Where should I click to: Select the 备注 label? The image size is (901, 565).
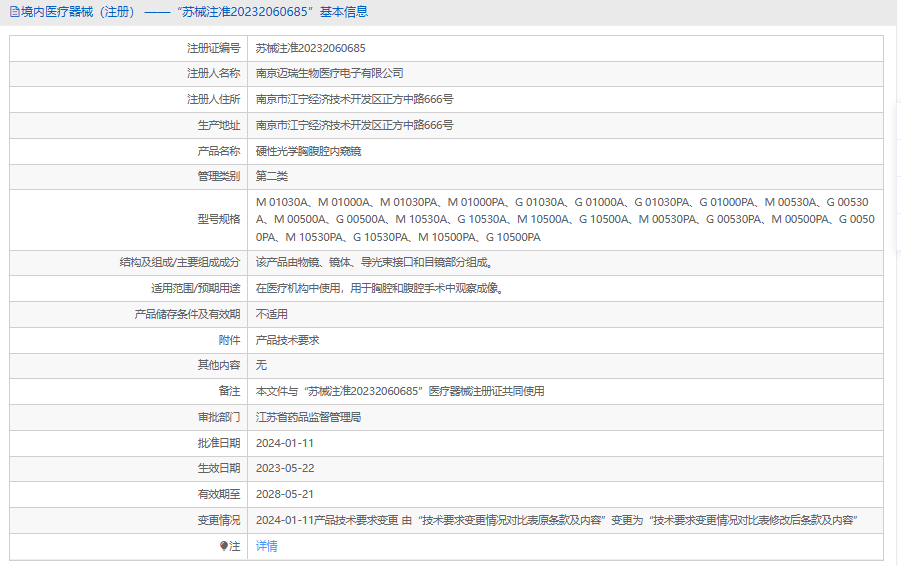(x=229, y=391)
